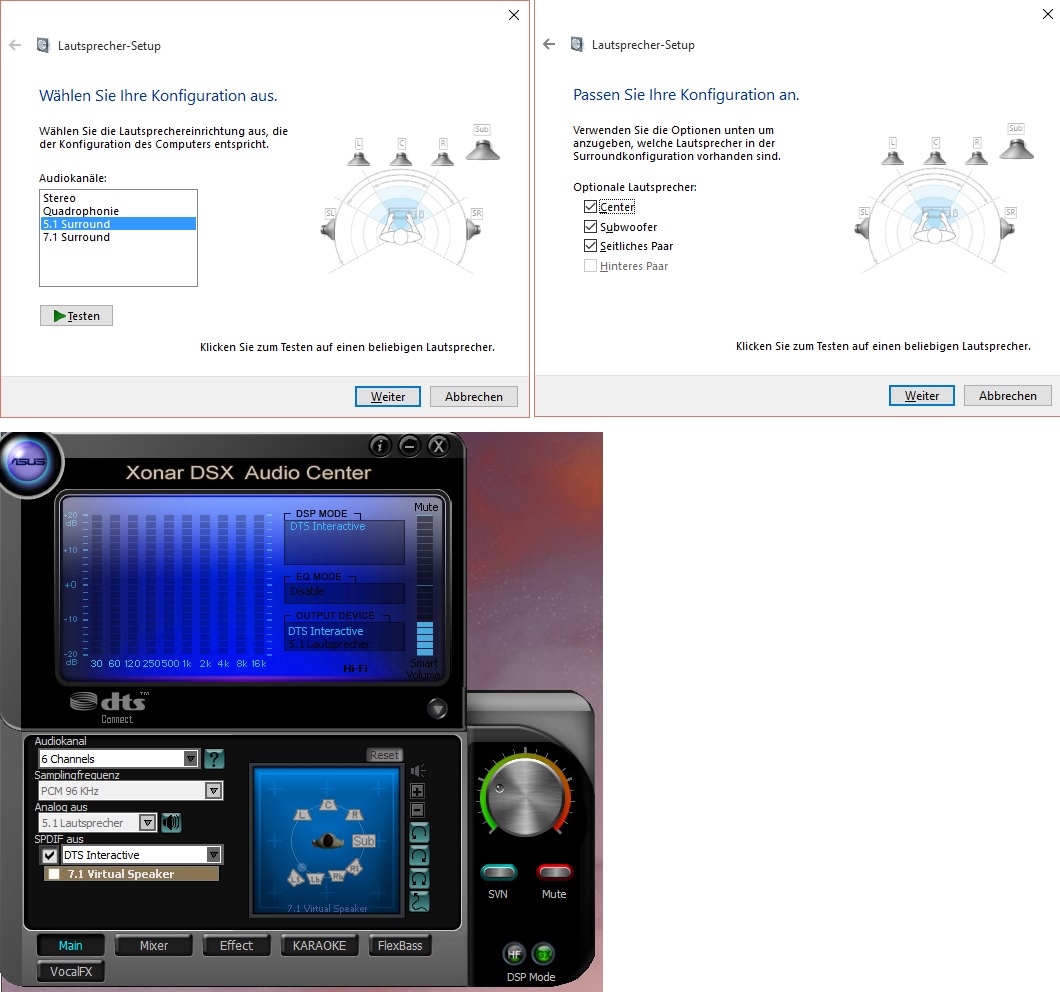Switch to the Effect tab
This screenshot has width=1060, height=992.
pyautogui.click(x=237, y=945)
